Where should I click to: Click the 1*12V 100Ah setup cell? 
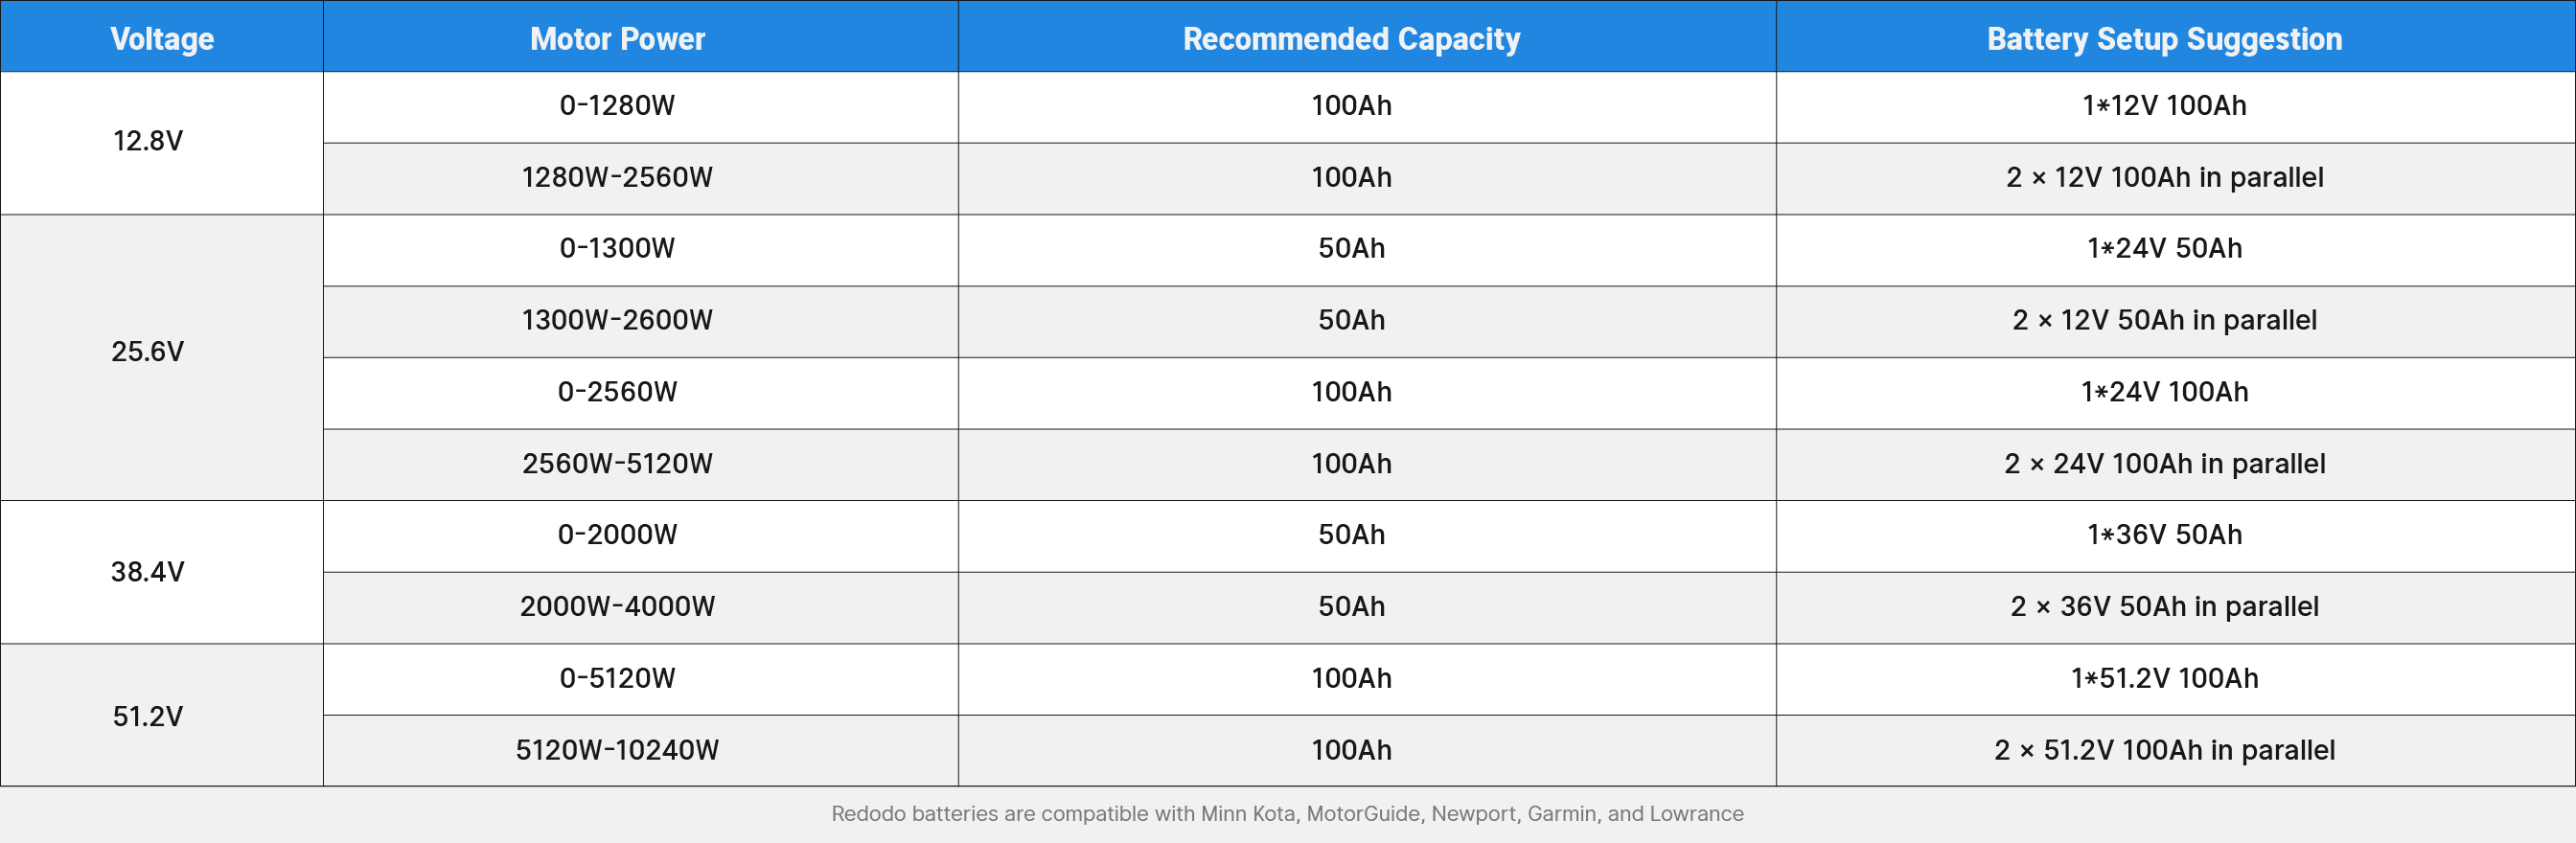click(x=2164, y=105)
